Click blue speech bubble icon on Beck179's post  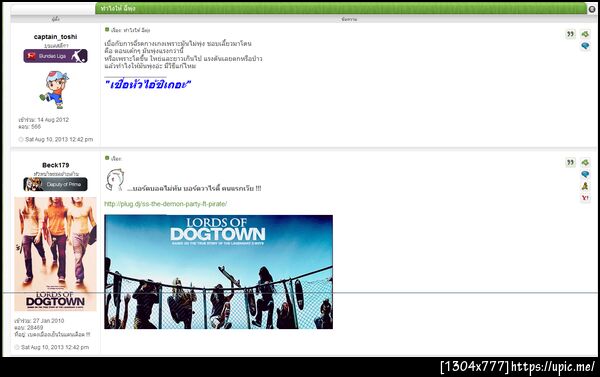[585, 174]
